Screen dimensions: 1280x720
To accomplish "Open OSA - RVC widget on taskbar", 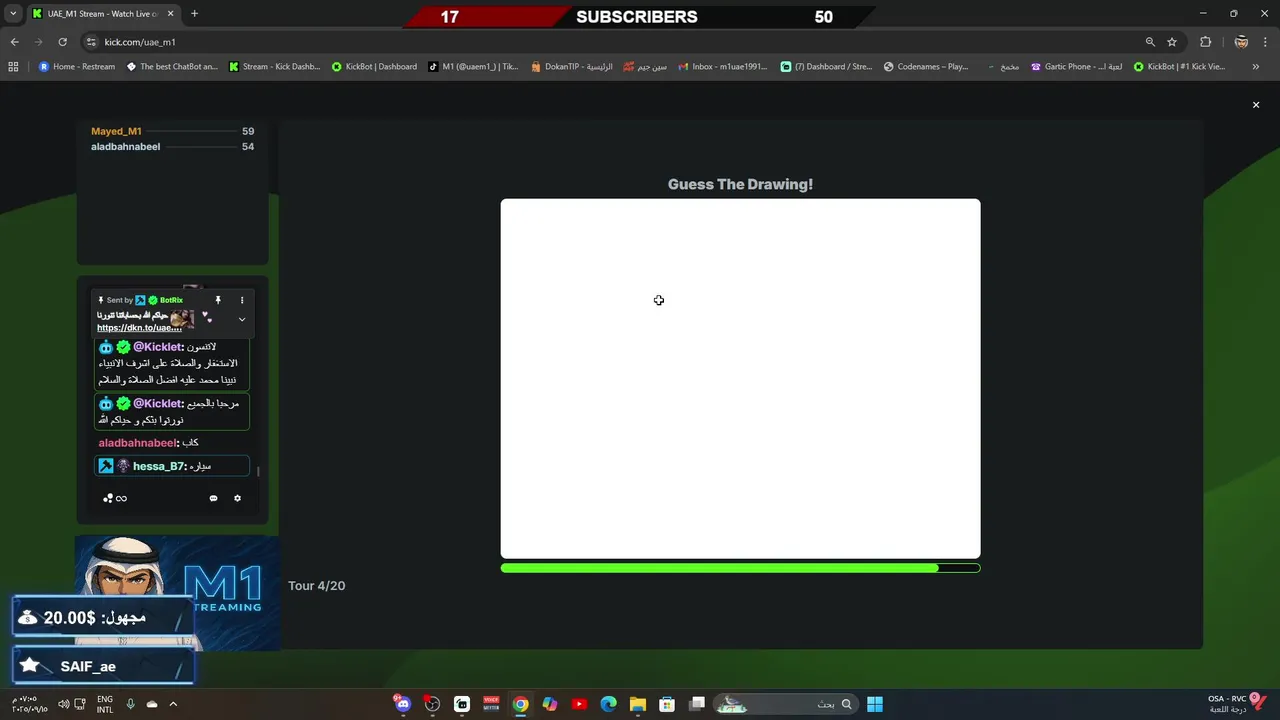I will 1238,704.
